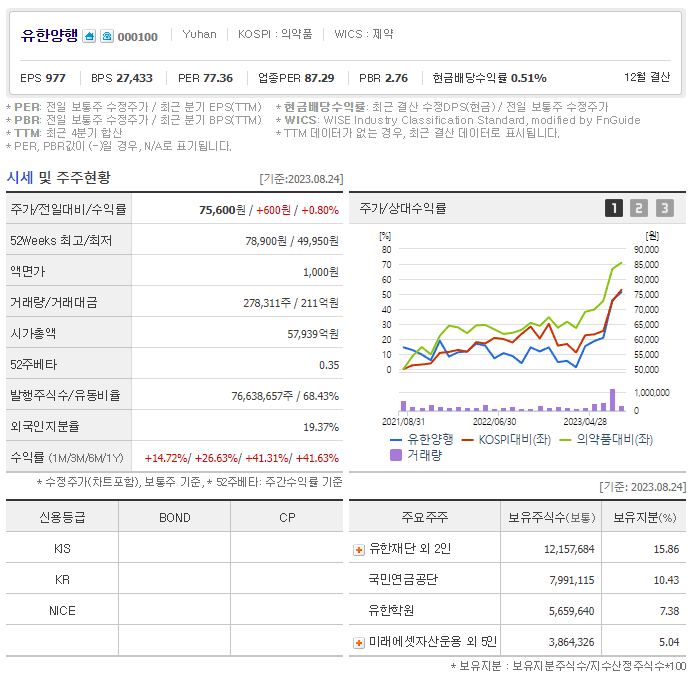Click the +41.63% one-year return figure

point(317,458)
